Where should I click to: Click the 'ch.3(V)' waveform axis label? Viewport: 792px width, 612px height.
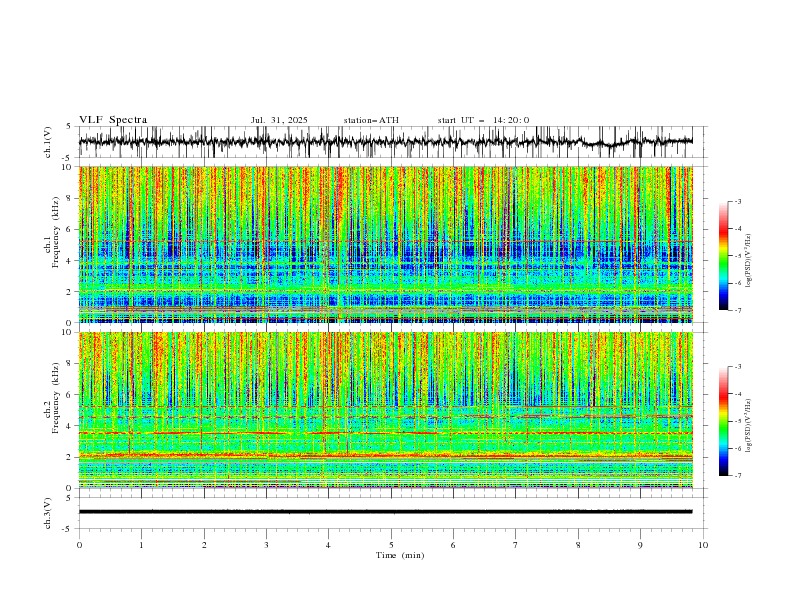[48, 513]
